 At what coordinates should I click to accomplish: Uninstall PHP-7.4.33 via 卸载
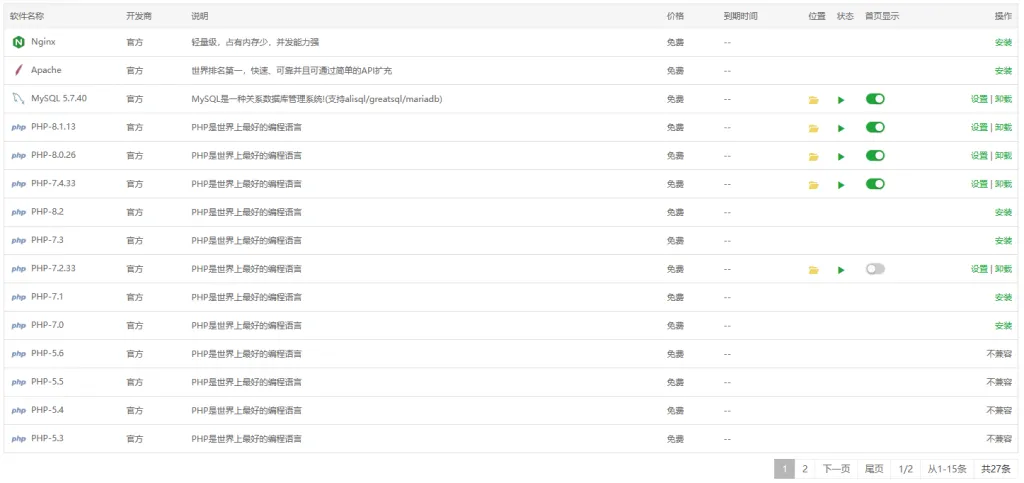(1003, 184)
